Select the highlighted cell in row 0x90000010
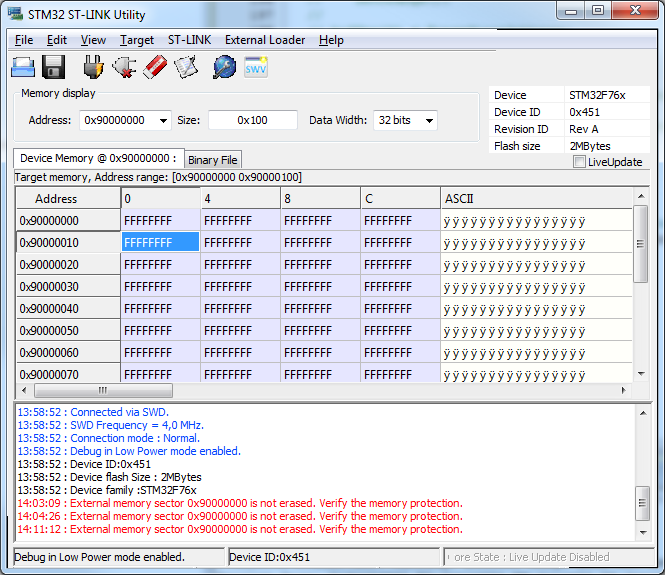The width and height of the screenshot is (665, 575). (160, 242)
